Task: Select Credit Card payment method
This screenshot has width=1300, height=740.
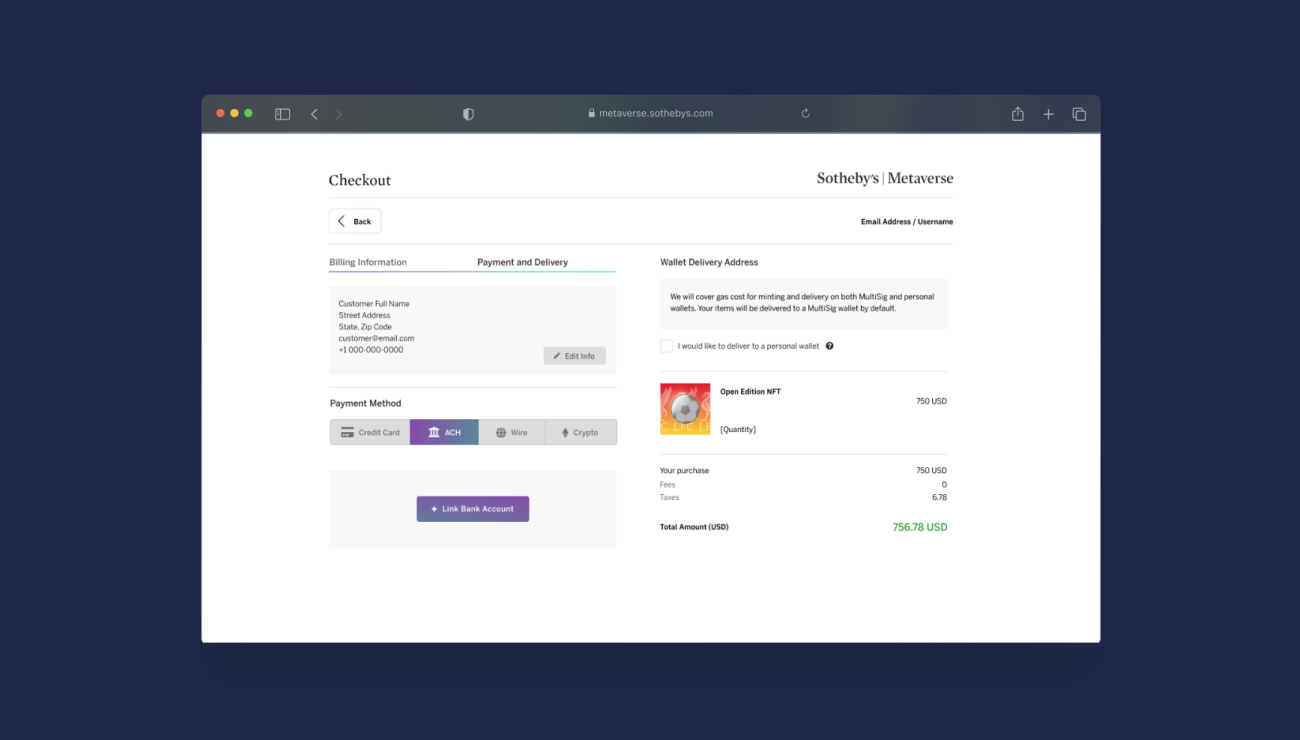Action: tap(370, 432)
